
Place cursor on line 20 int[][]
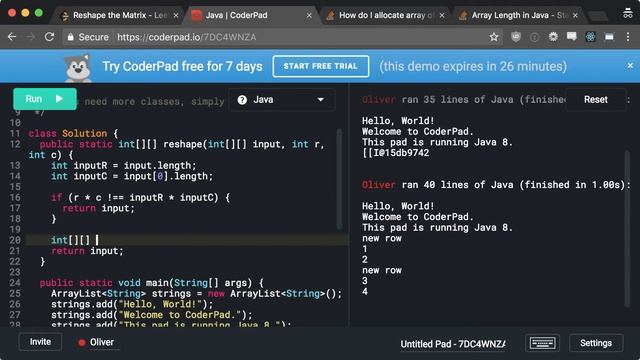tap(70, 240)
